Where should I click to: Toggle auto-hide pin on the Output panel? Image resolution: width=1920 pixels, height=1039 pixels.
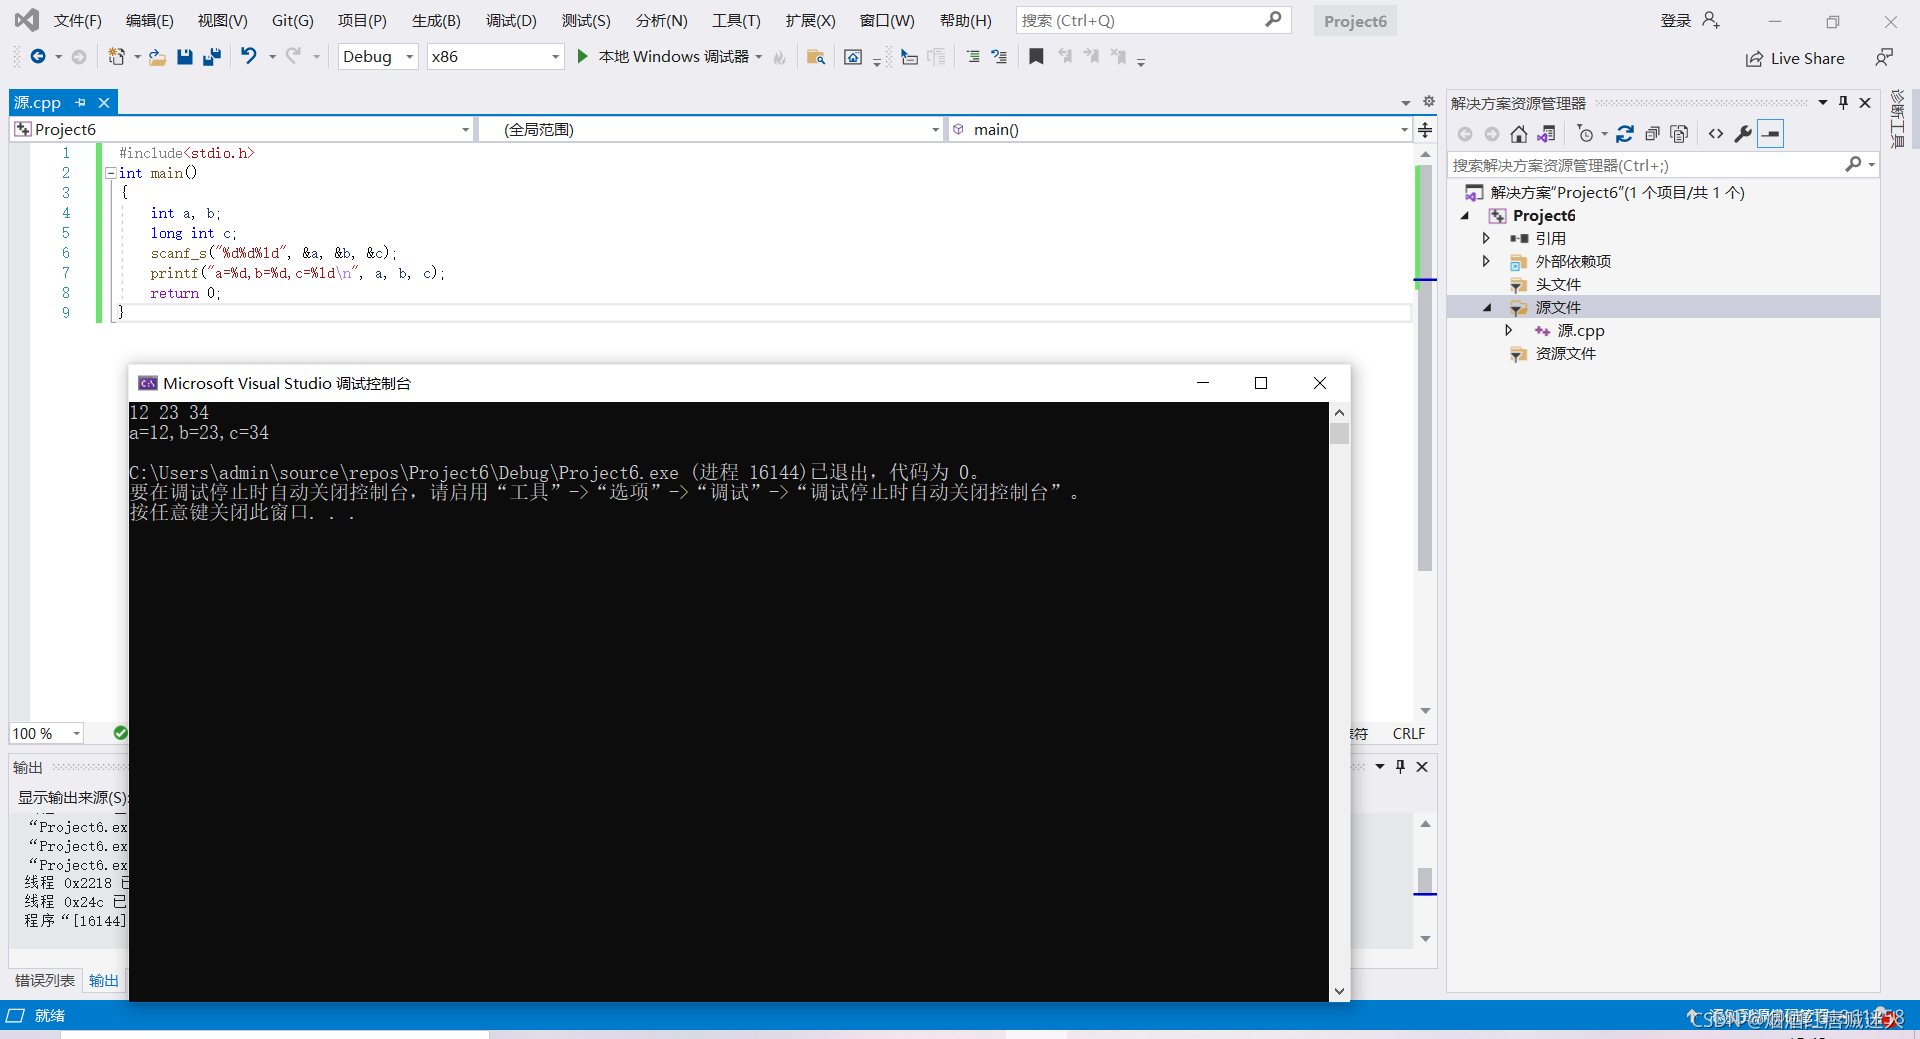pos(1400,766)
